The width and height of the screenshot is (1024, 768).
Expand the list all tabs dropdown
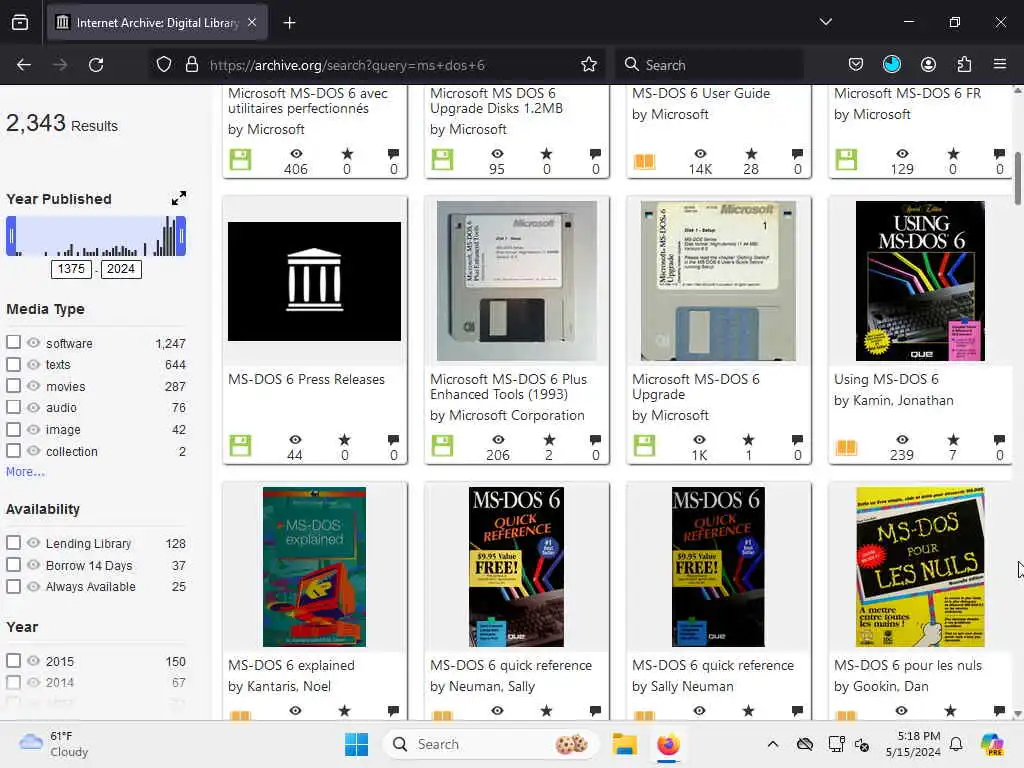(825, 22)
